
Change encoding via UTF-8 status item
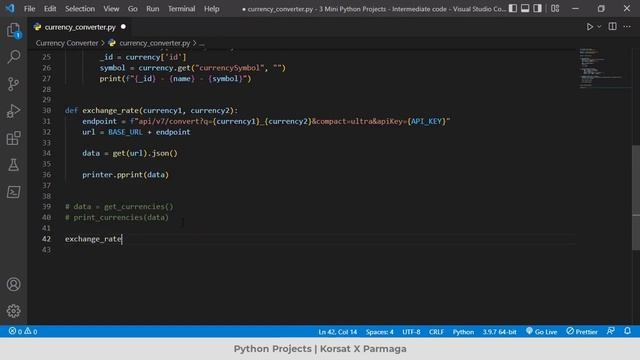tap(411, 332)
